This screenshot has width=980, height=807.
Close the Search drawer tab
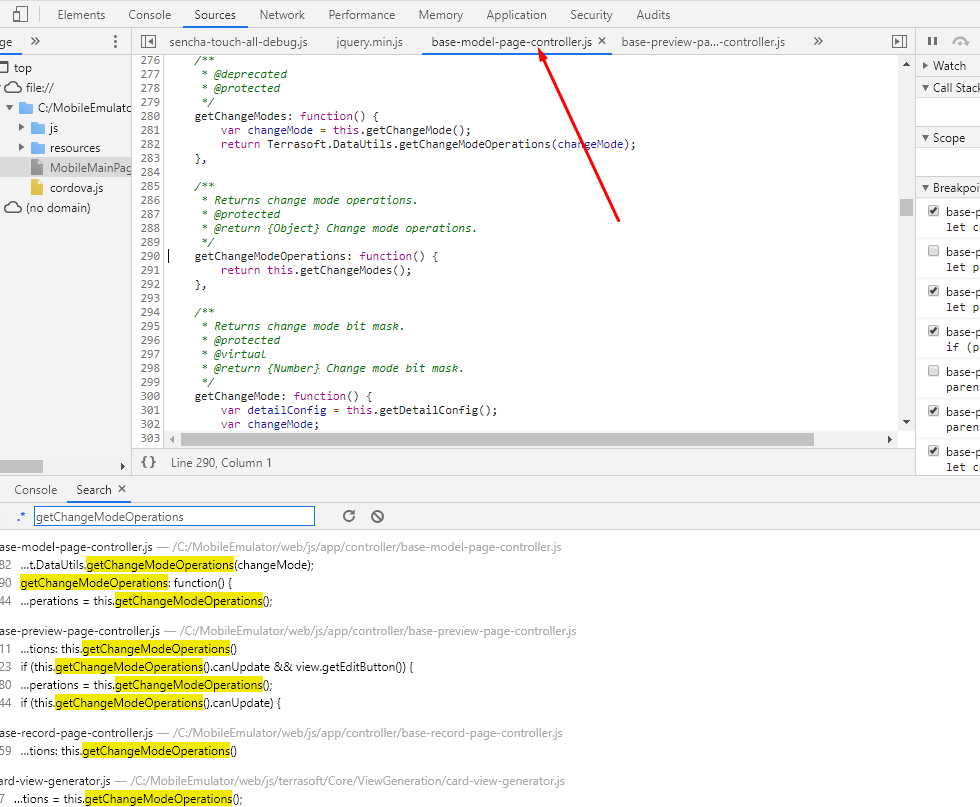click(122, 489)
